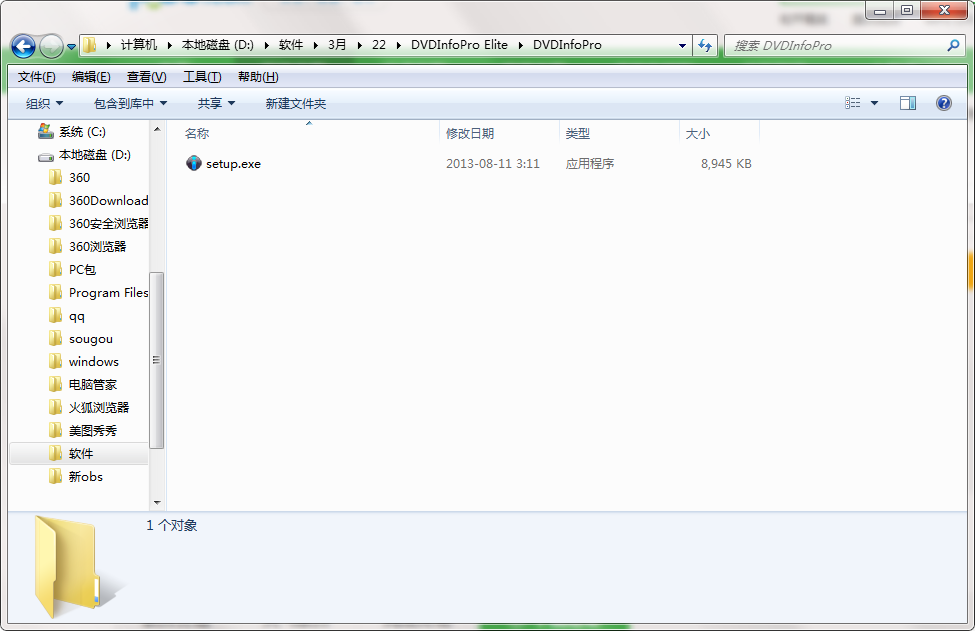Select the setup.exe file
975x631 pixels.
(x=233, y=164)
